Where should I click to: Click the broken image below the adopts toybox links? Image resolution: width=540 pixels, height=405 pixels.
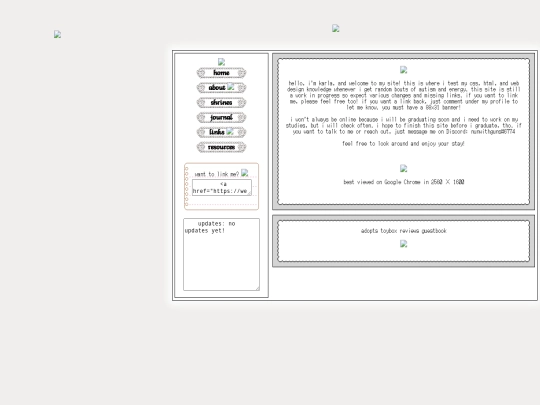[404, 244]
